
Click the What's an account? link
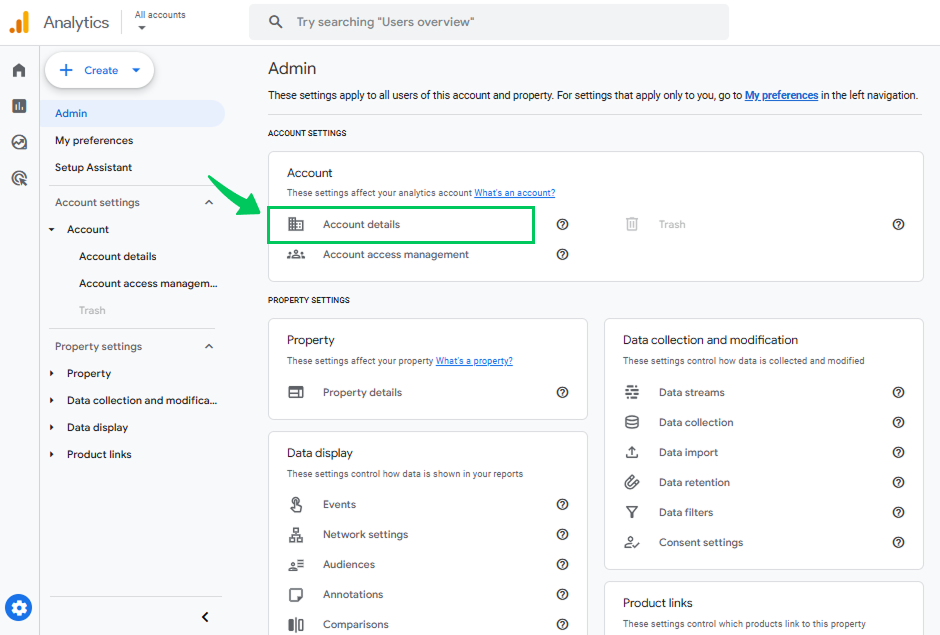[x=514, y=193]
